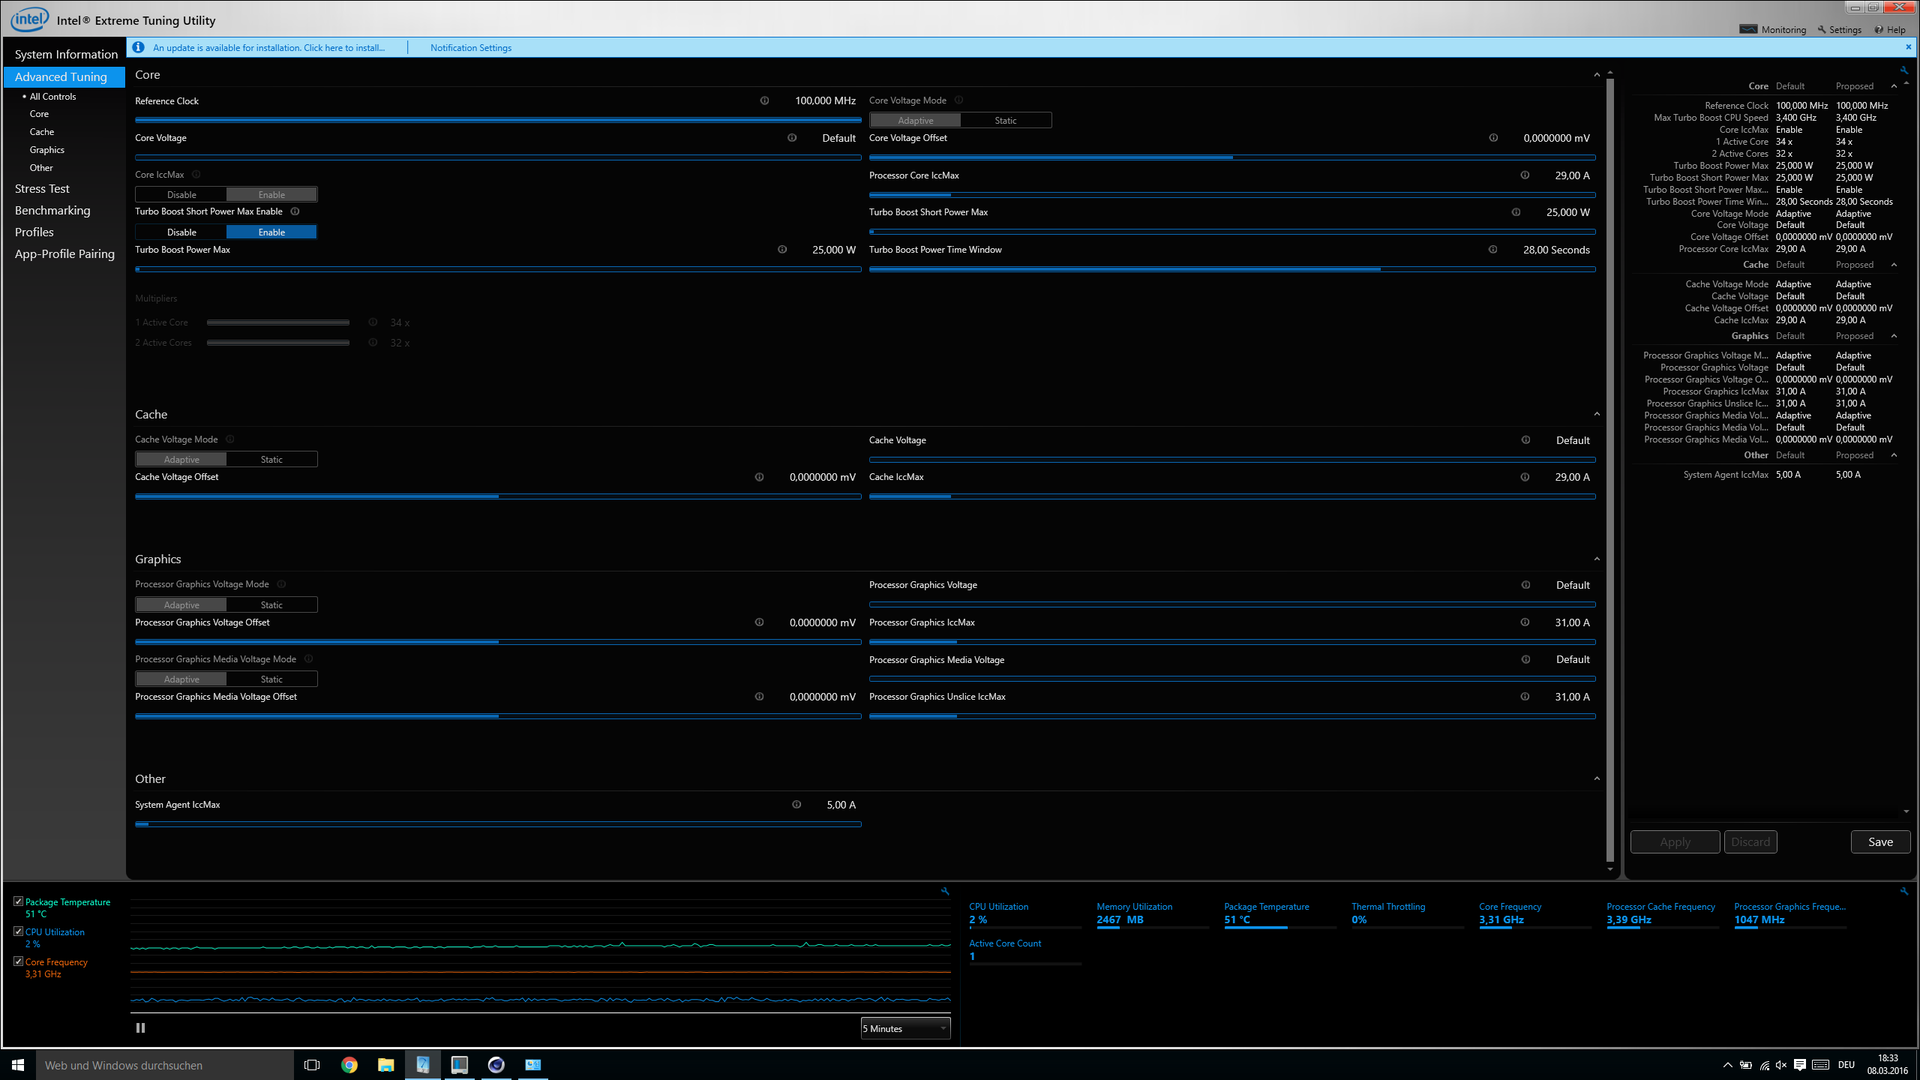
Task: Click update available install link
Action: [x=268, y=48]
